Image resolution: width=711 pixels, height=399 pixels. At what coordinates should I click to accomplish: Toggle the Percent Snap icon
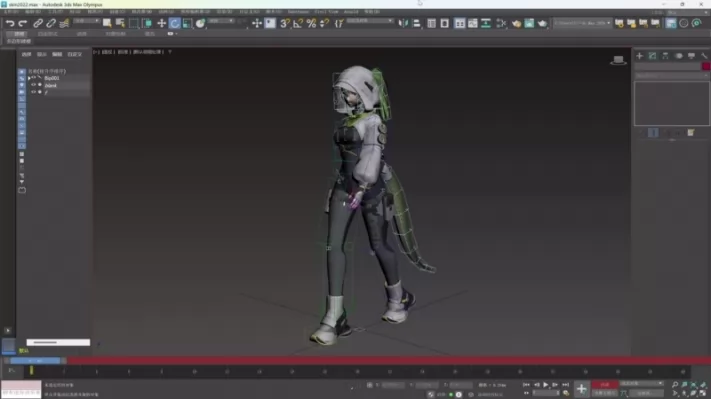[311, 23]
